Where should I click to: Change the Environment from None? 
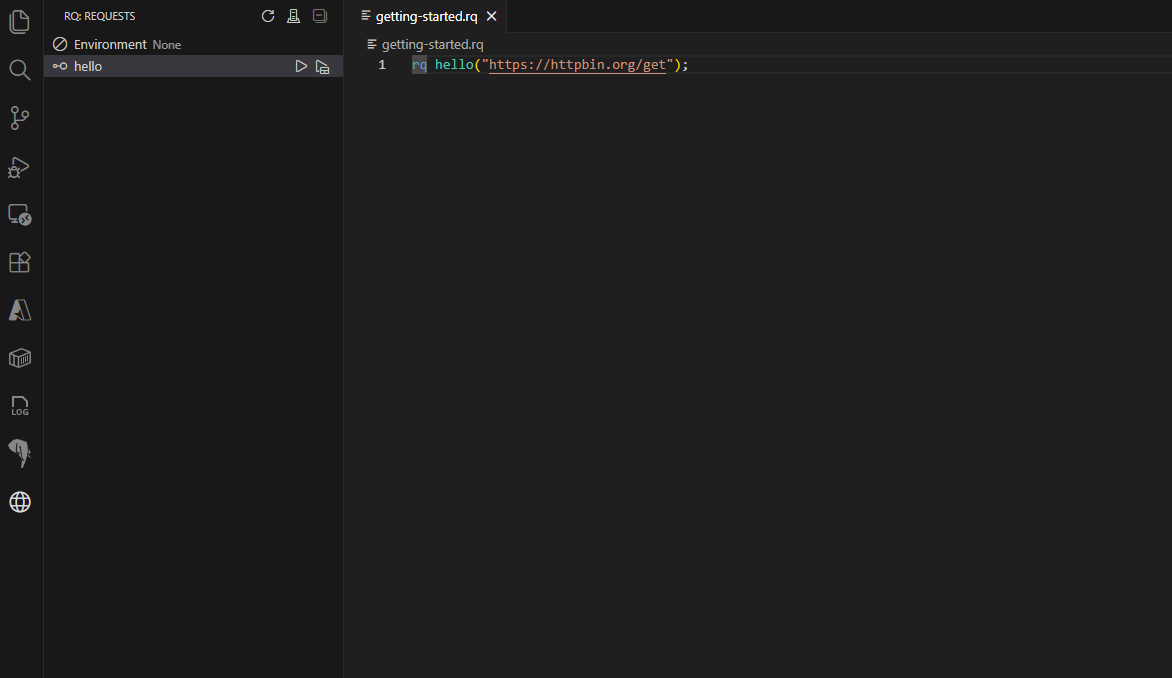click(x=166, y=44)
